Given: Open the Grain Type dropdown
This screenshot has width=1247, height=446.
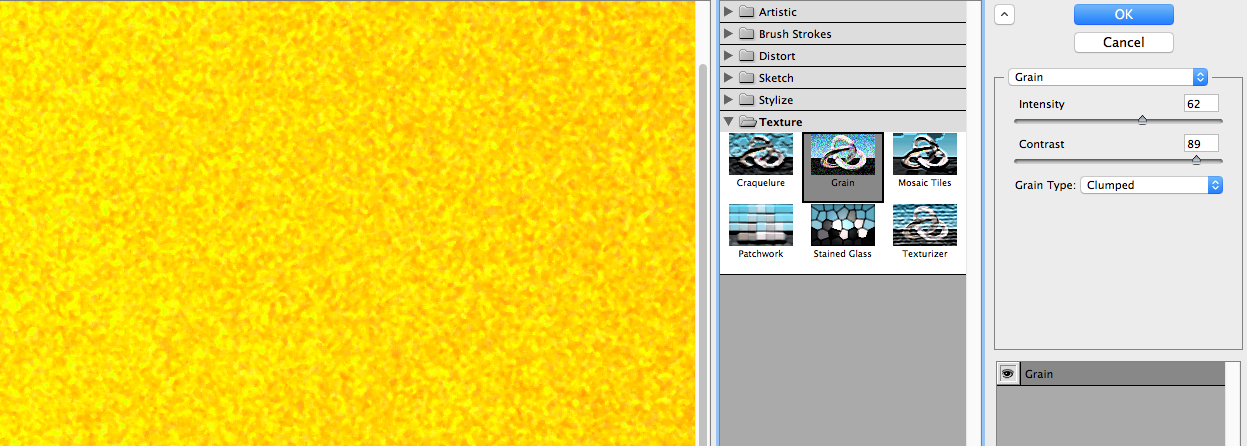Looking at the screenshot, I should pos(1152,185).
